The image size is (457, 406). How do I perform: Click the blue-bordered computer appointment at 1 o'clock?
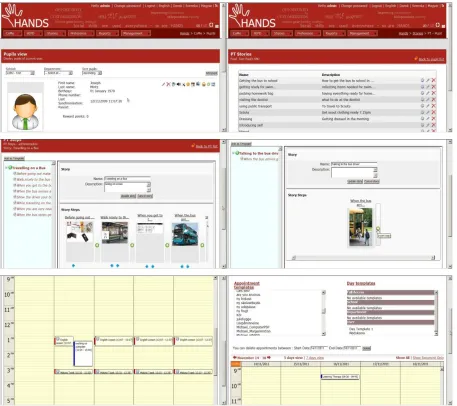pyautogui.click(x=83, y=354)
